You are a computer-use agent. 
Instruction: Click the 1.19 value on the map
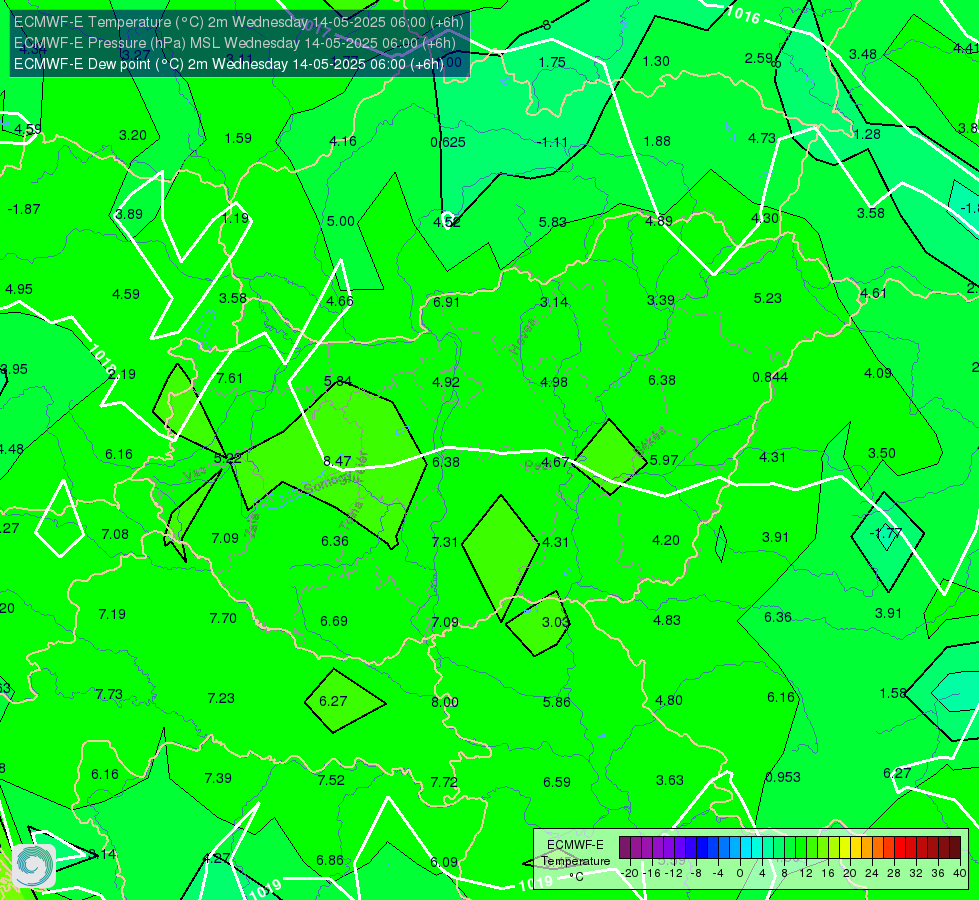[x=235, y=218]
